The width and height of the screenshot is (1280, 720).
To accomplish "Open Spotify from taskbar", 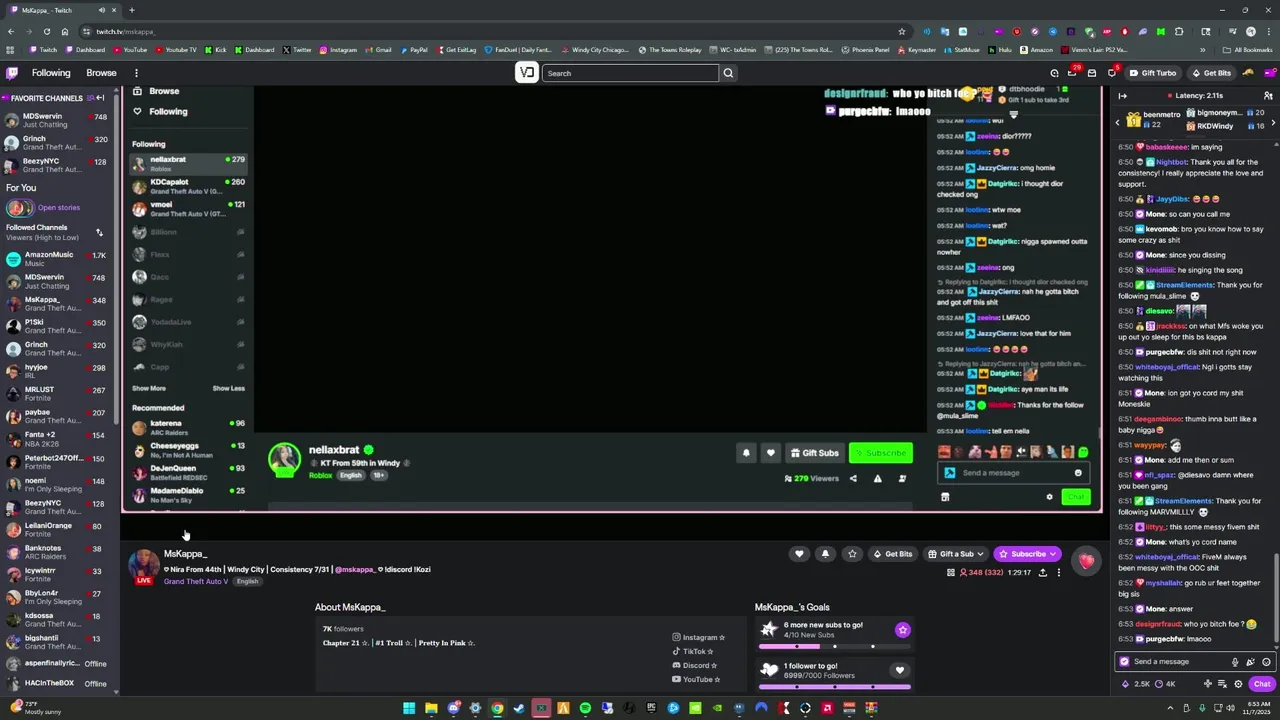I will tap(585, 708).
